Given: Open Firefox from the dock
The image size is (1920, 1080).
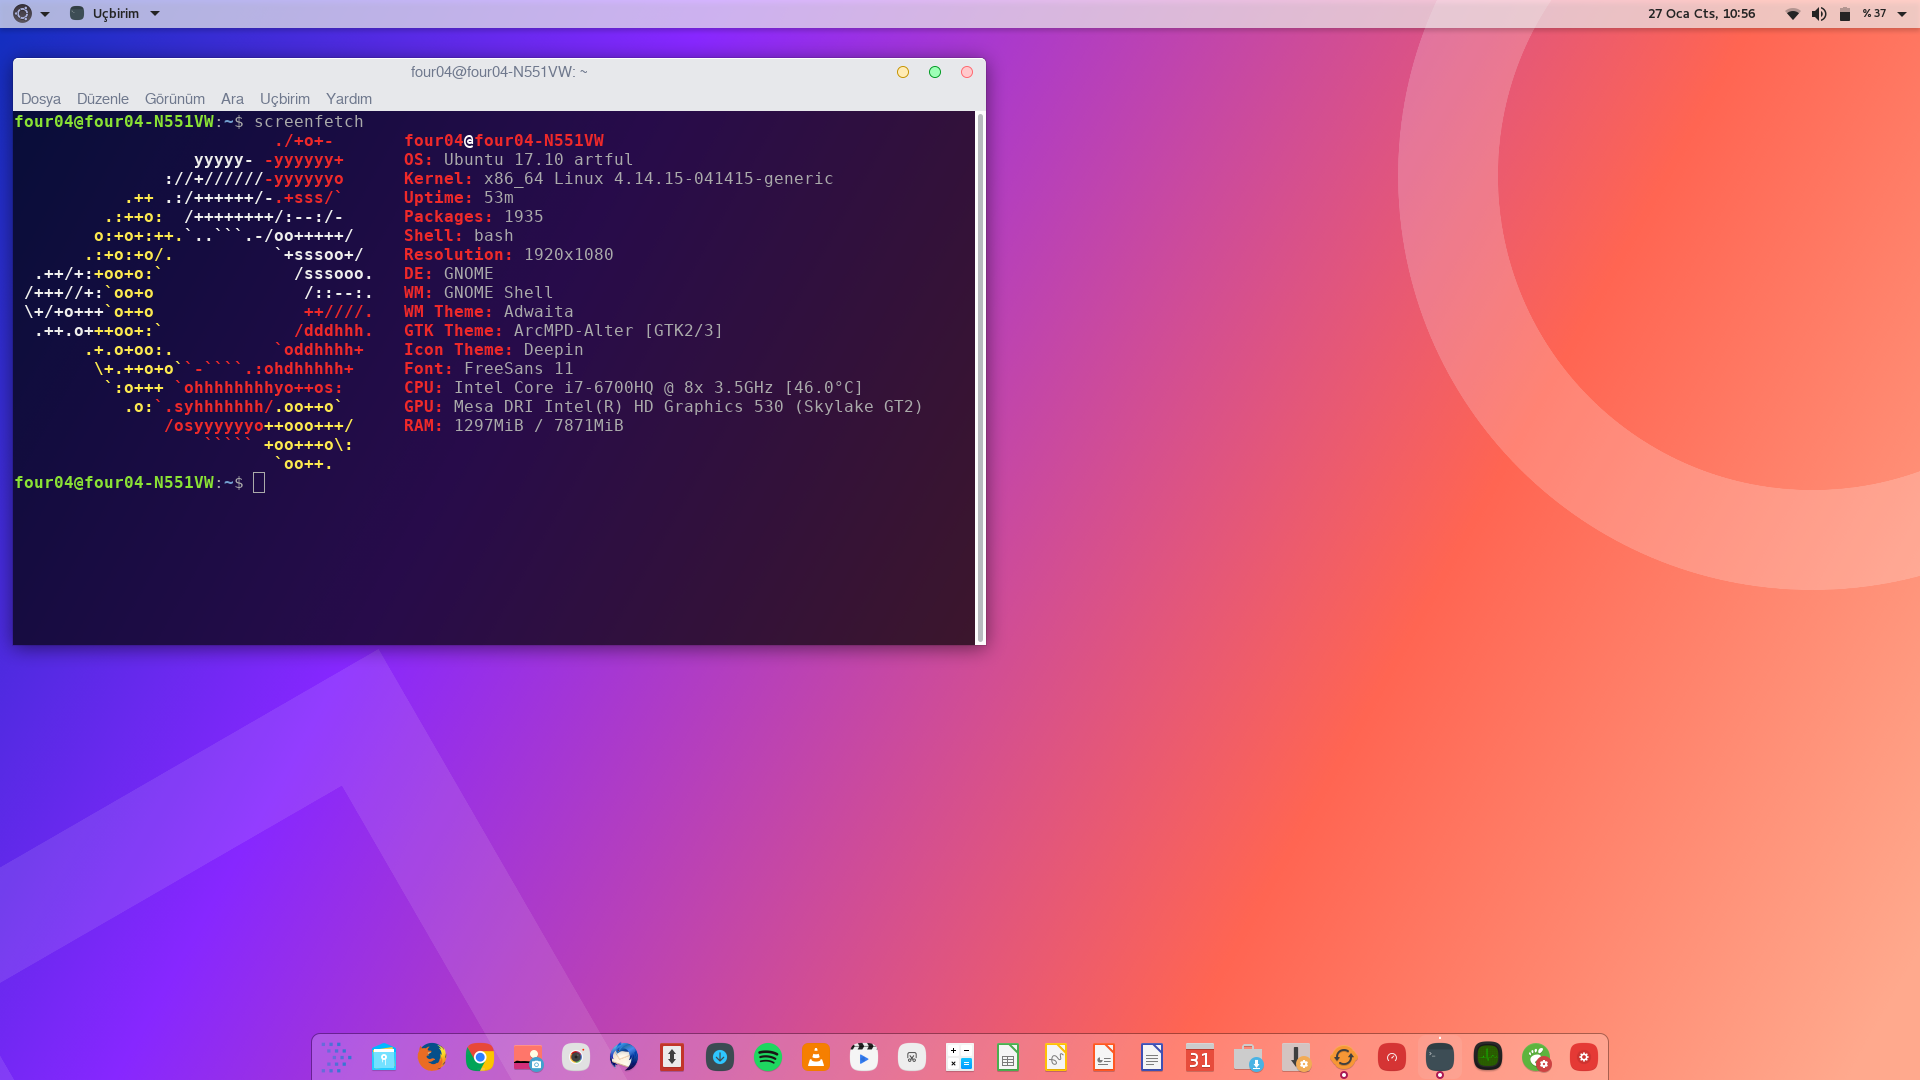Looking at the screenshot, I should 432,1057.
